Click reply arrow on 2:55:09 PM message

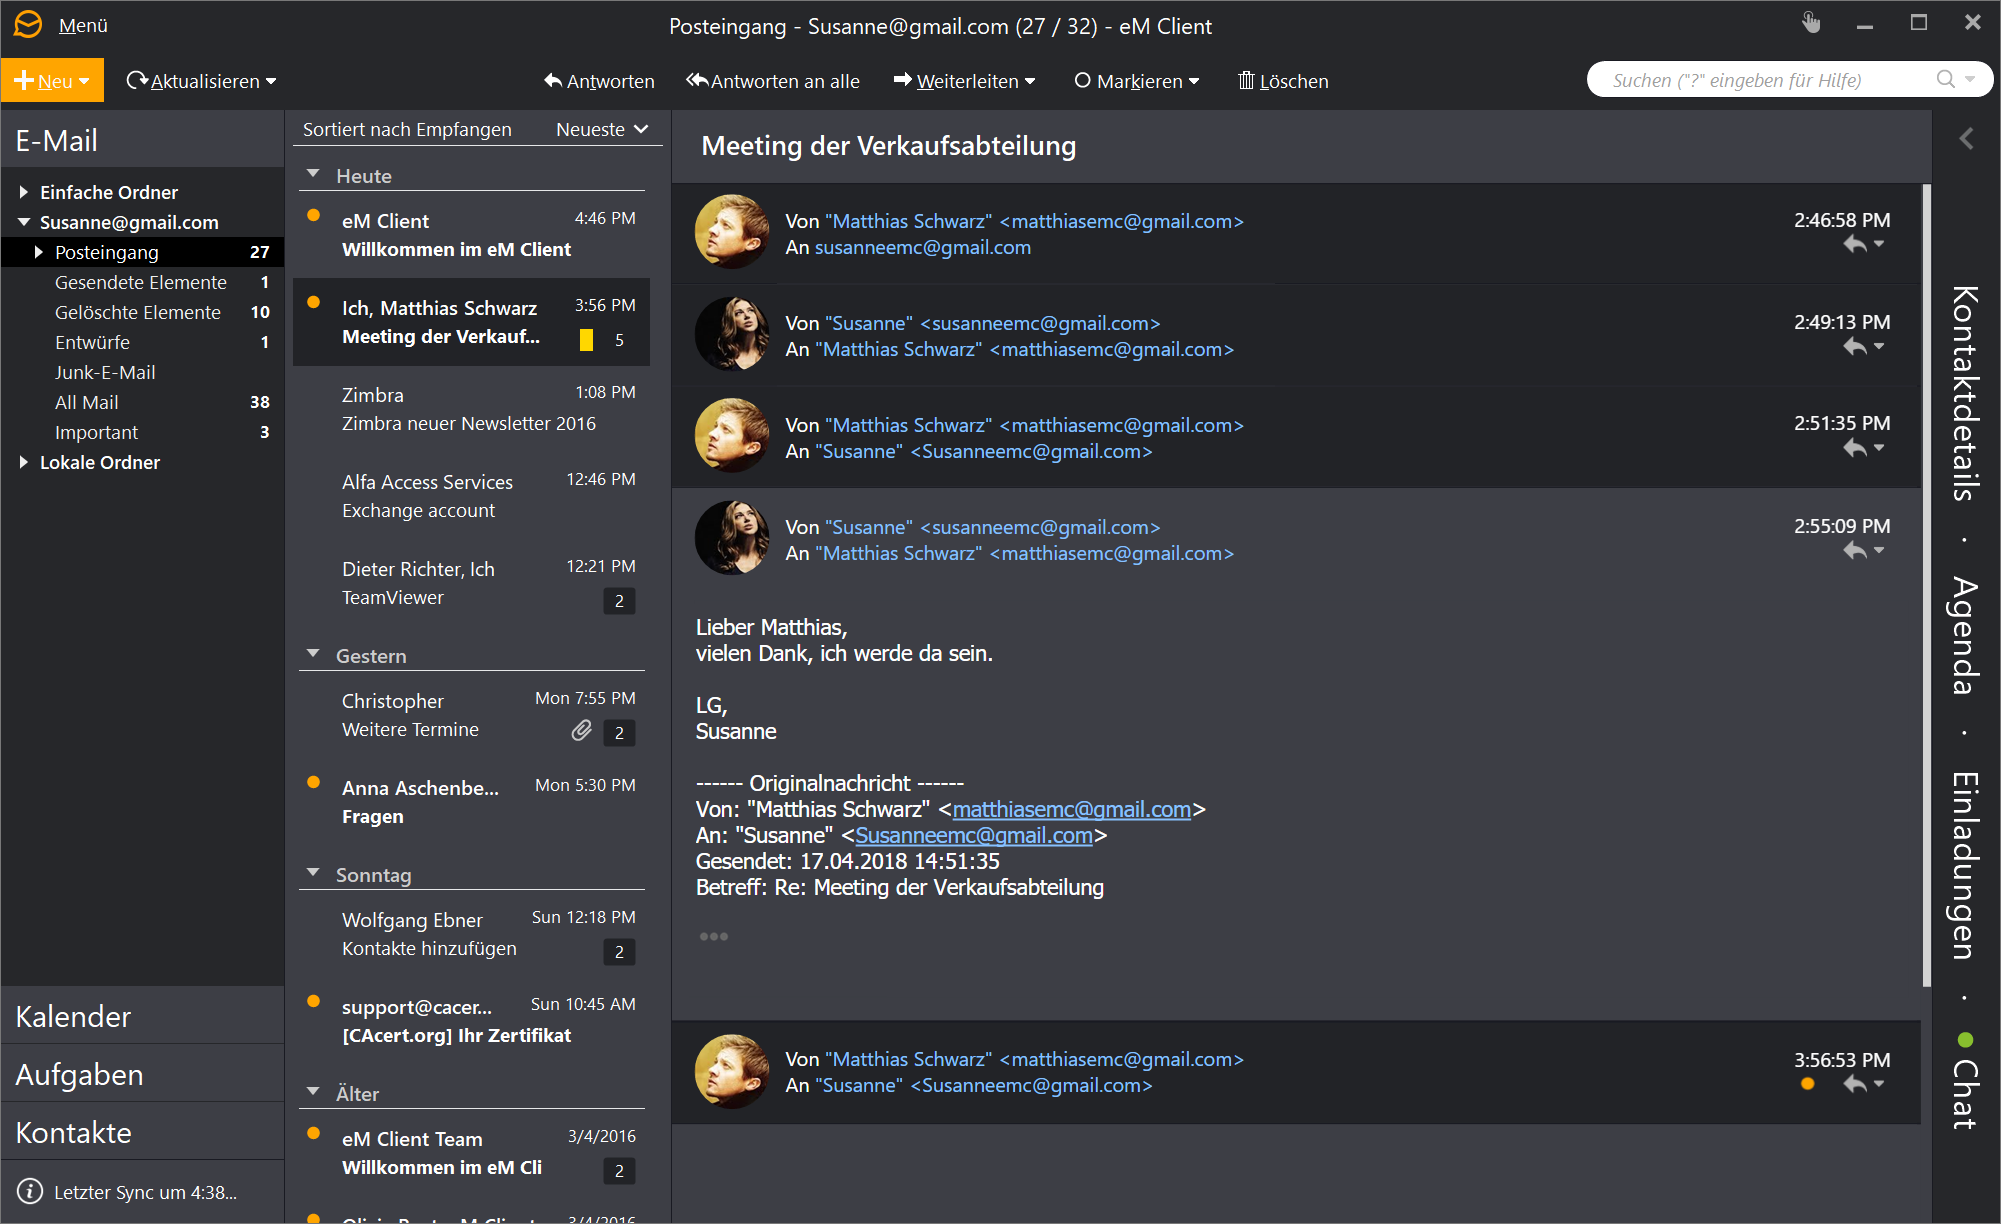(1855, 550)
